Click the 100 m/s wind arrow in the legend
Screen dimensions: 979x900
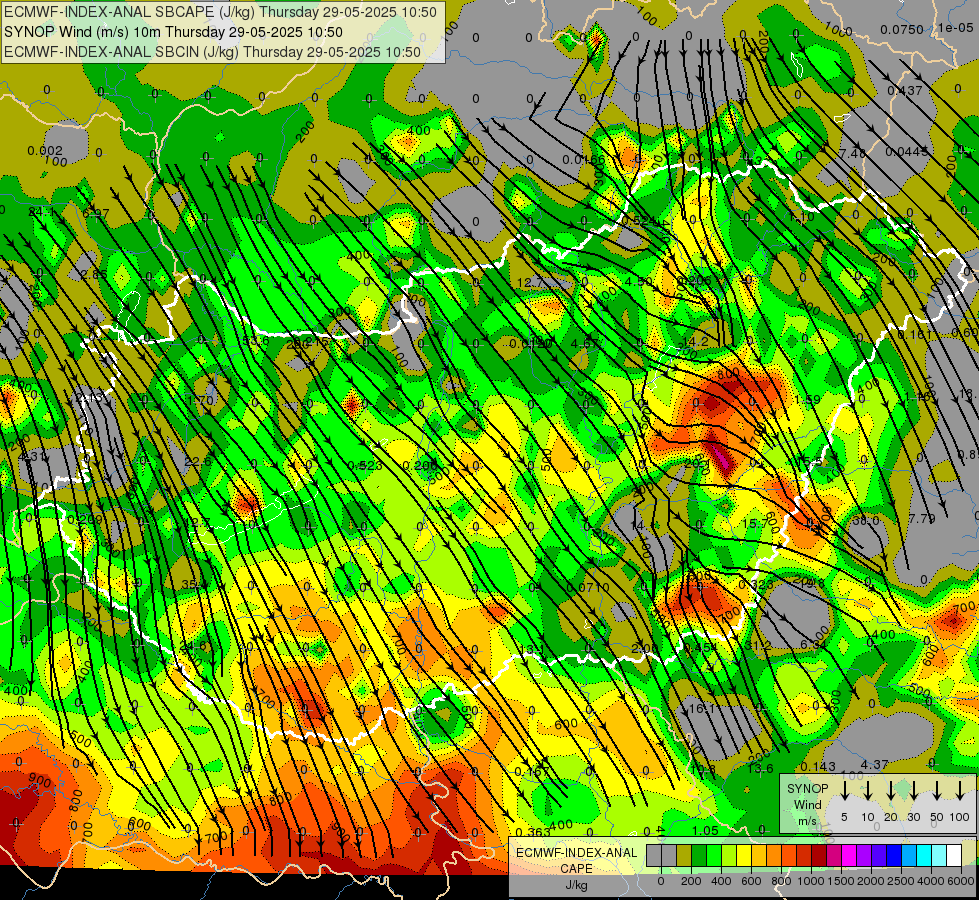click(x=960, y=791)
